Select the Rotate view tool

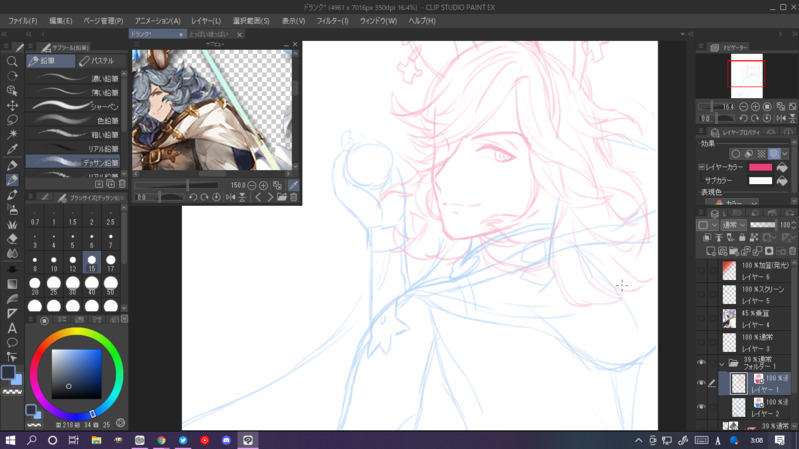point(12,76)
